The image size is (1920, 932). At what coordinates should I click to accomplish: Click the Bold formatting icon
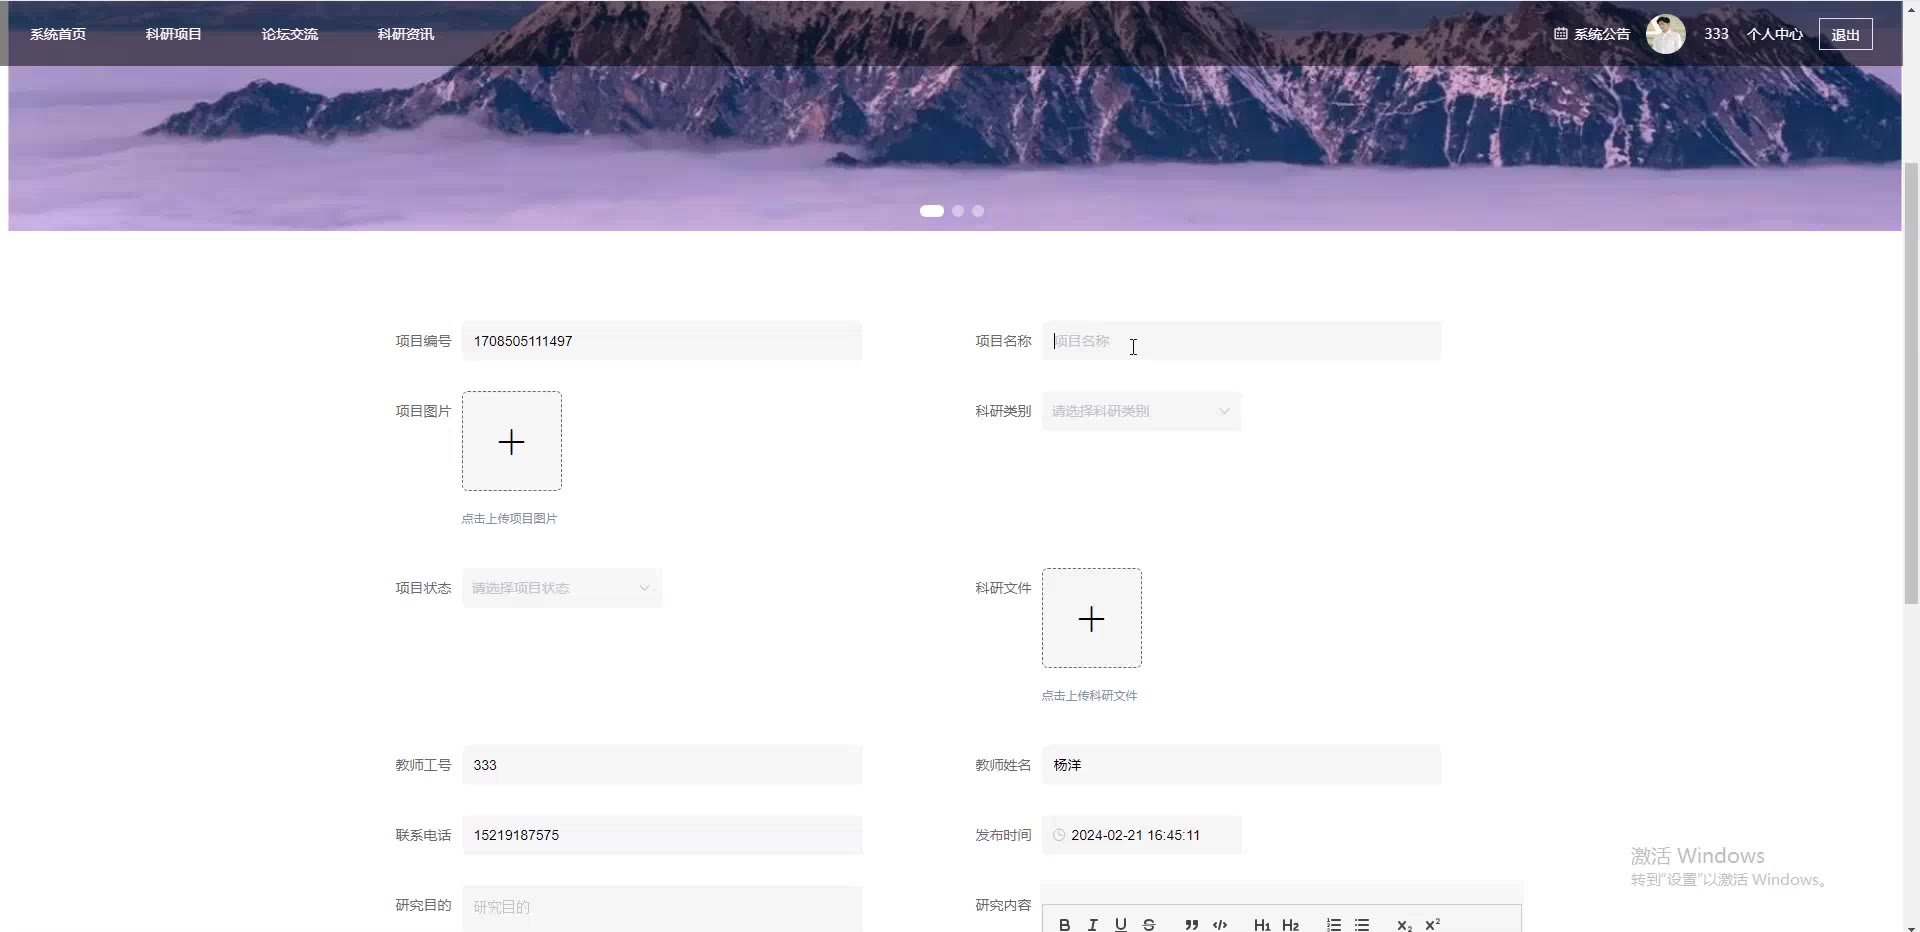click(1065, 925)
